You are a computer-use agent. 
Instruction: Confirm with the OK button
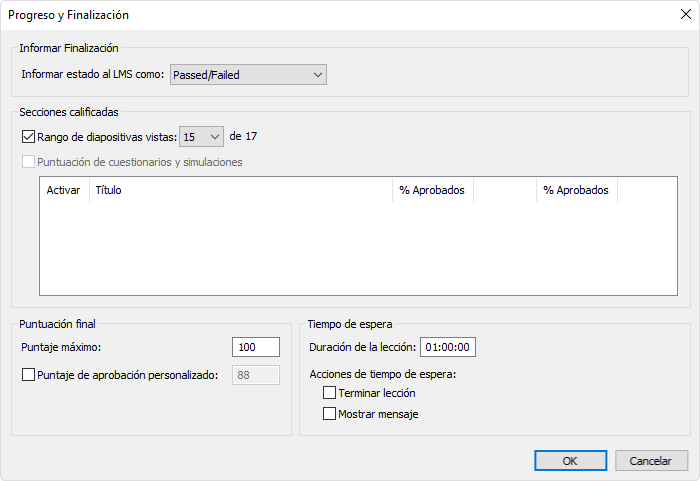(x=571, y=460)
